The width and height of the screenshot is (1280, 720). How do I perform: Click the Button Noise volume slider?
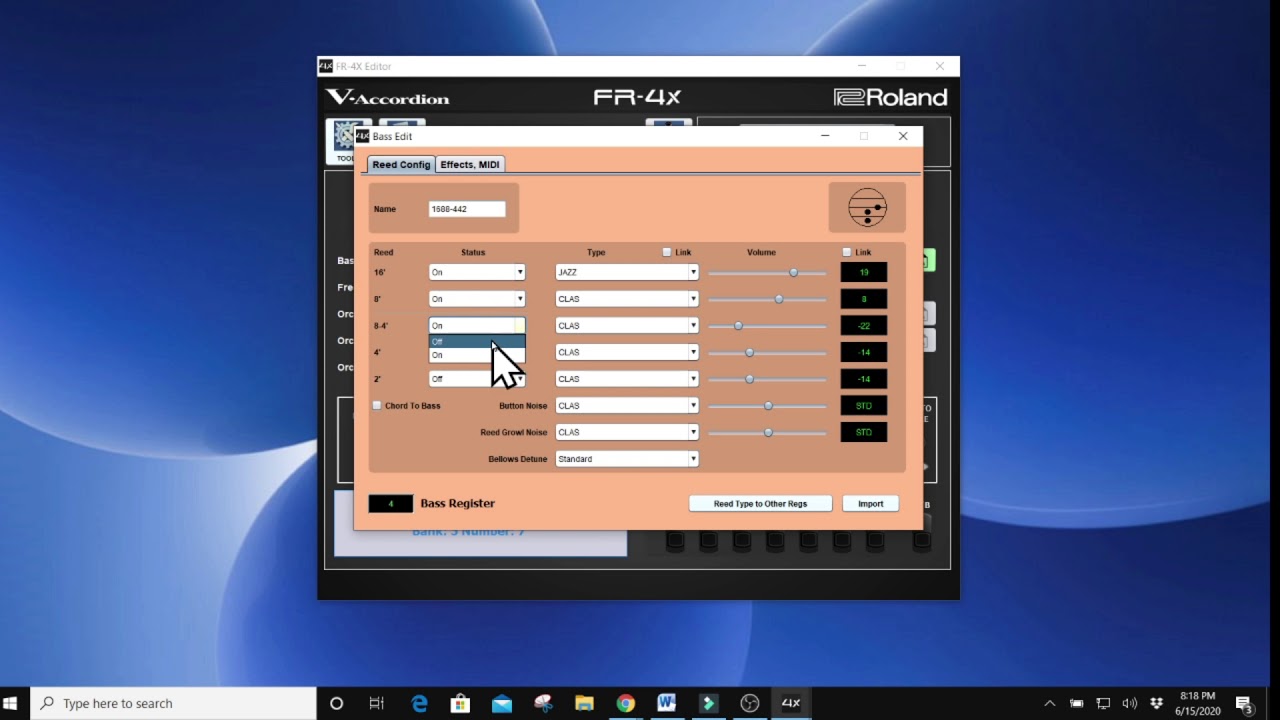point(768,406)
